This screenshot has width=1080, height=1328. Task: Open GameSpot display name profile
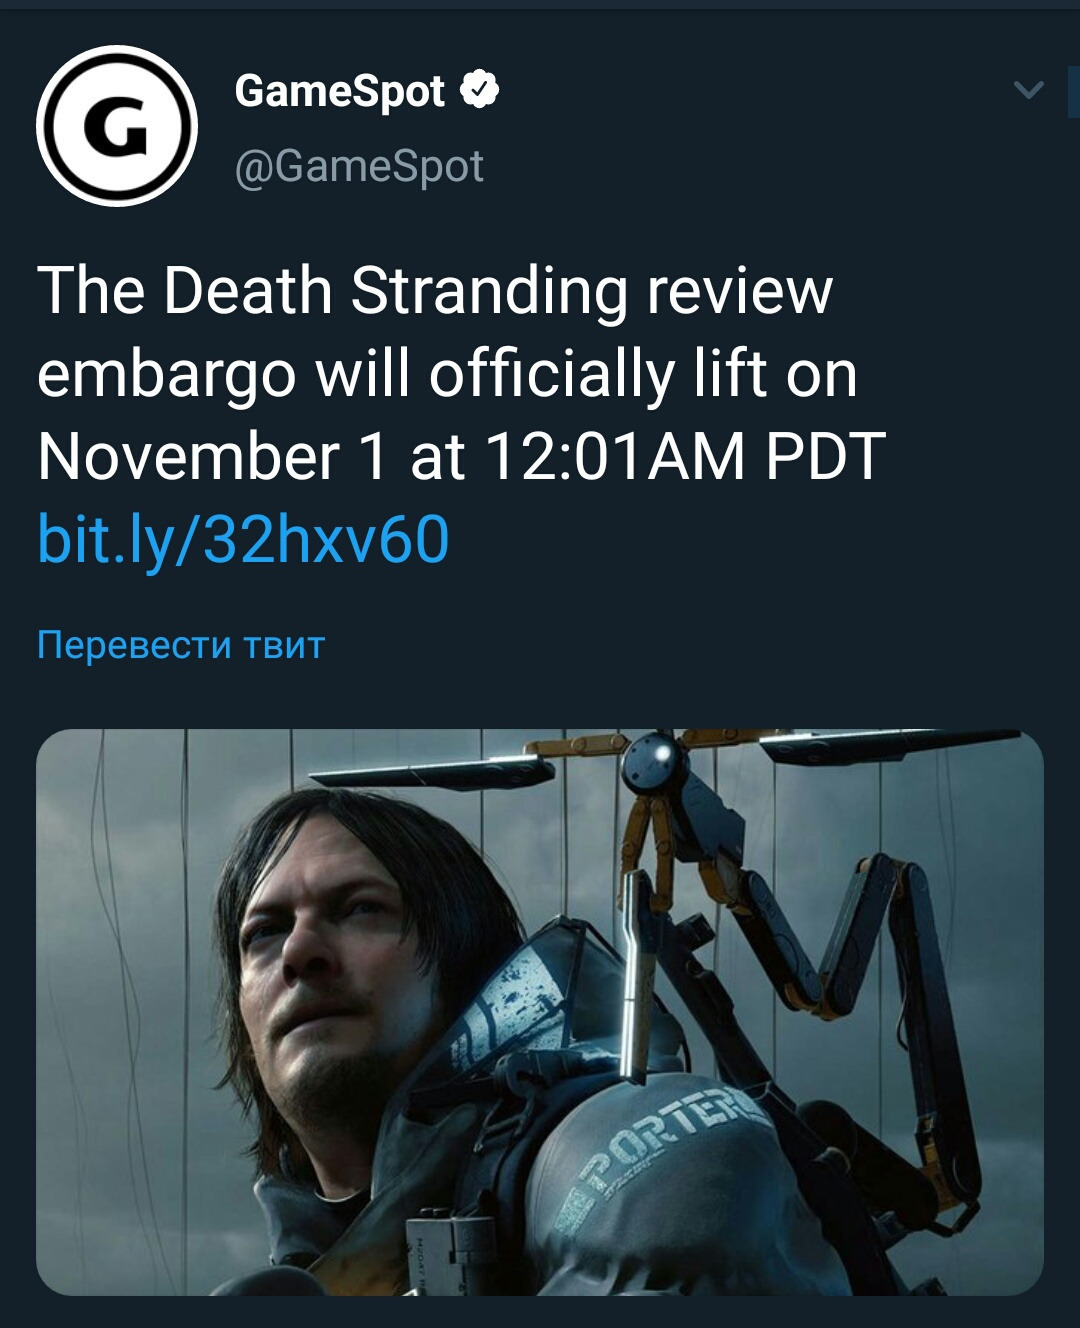tap(340, 91)
